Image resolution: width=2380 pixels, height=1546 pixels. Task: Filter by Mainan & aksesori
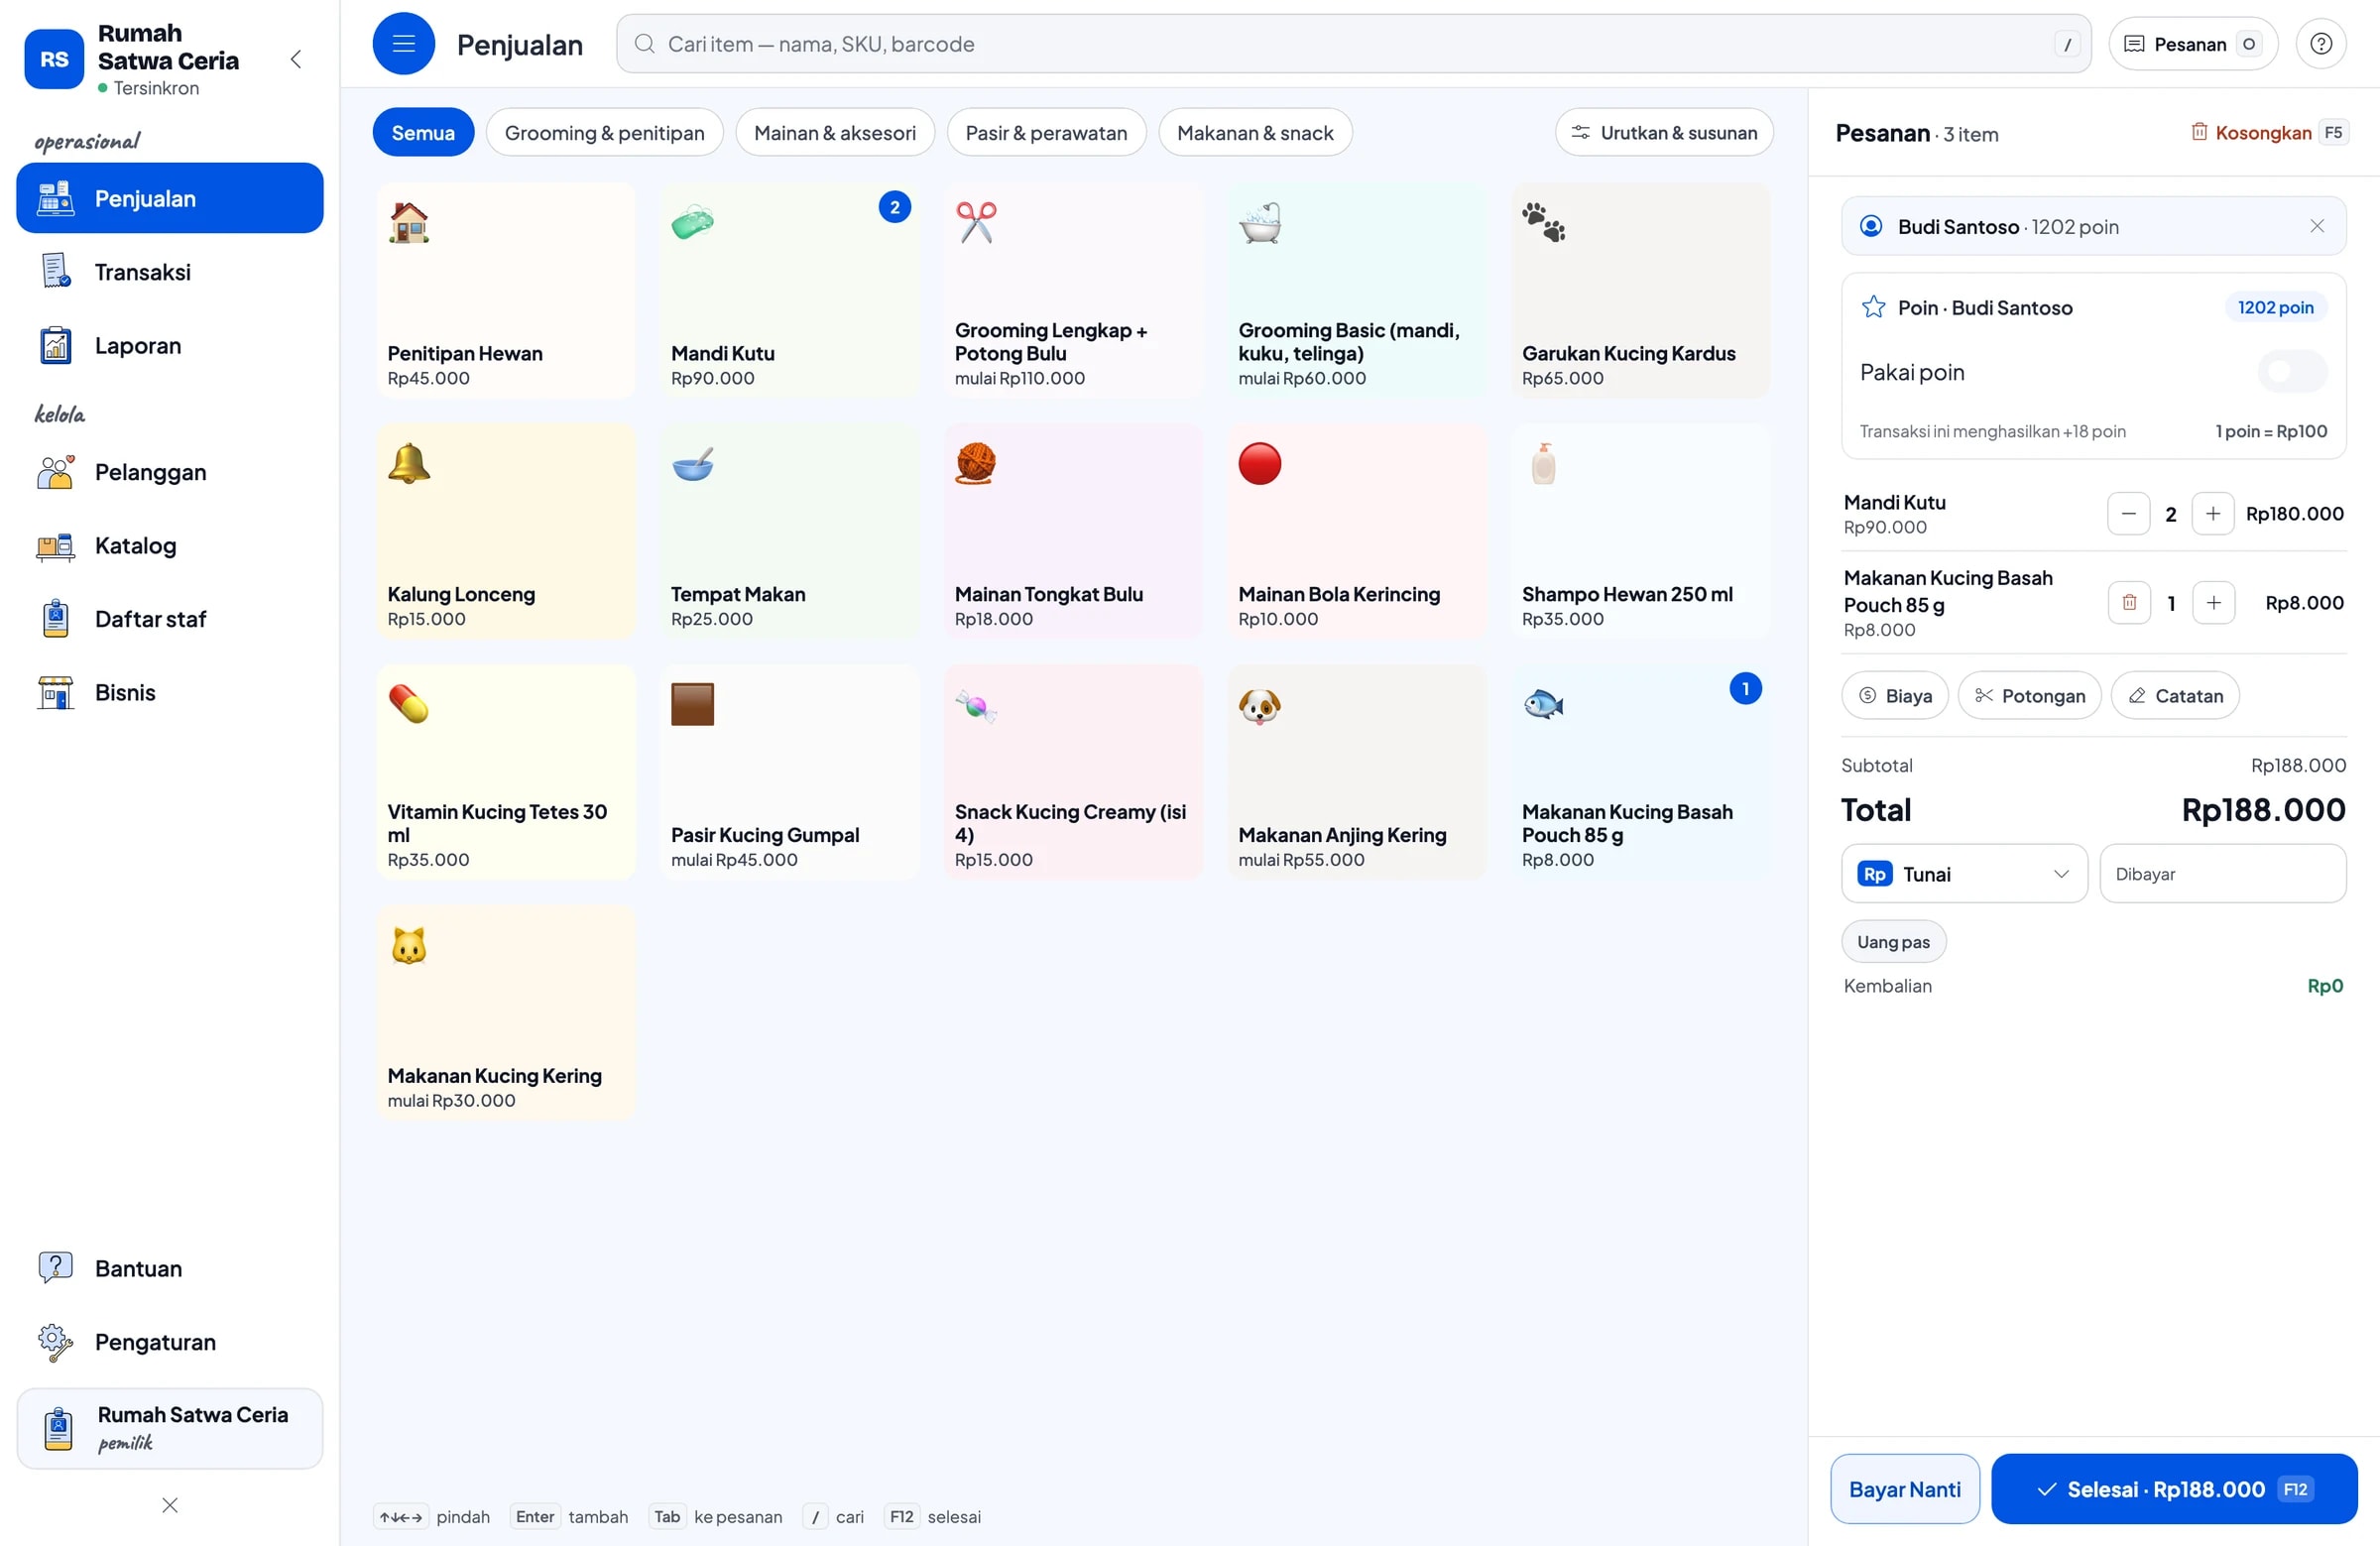(x=834, y=133)
